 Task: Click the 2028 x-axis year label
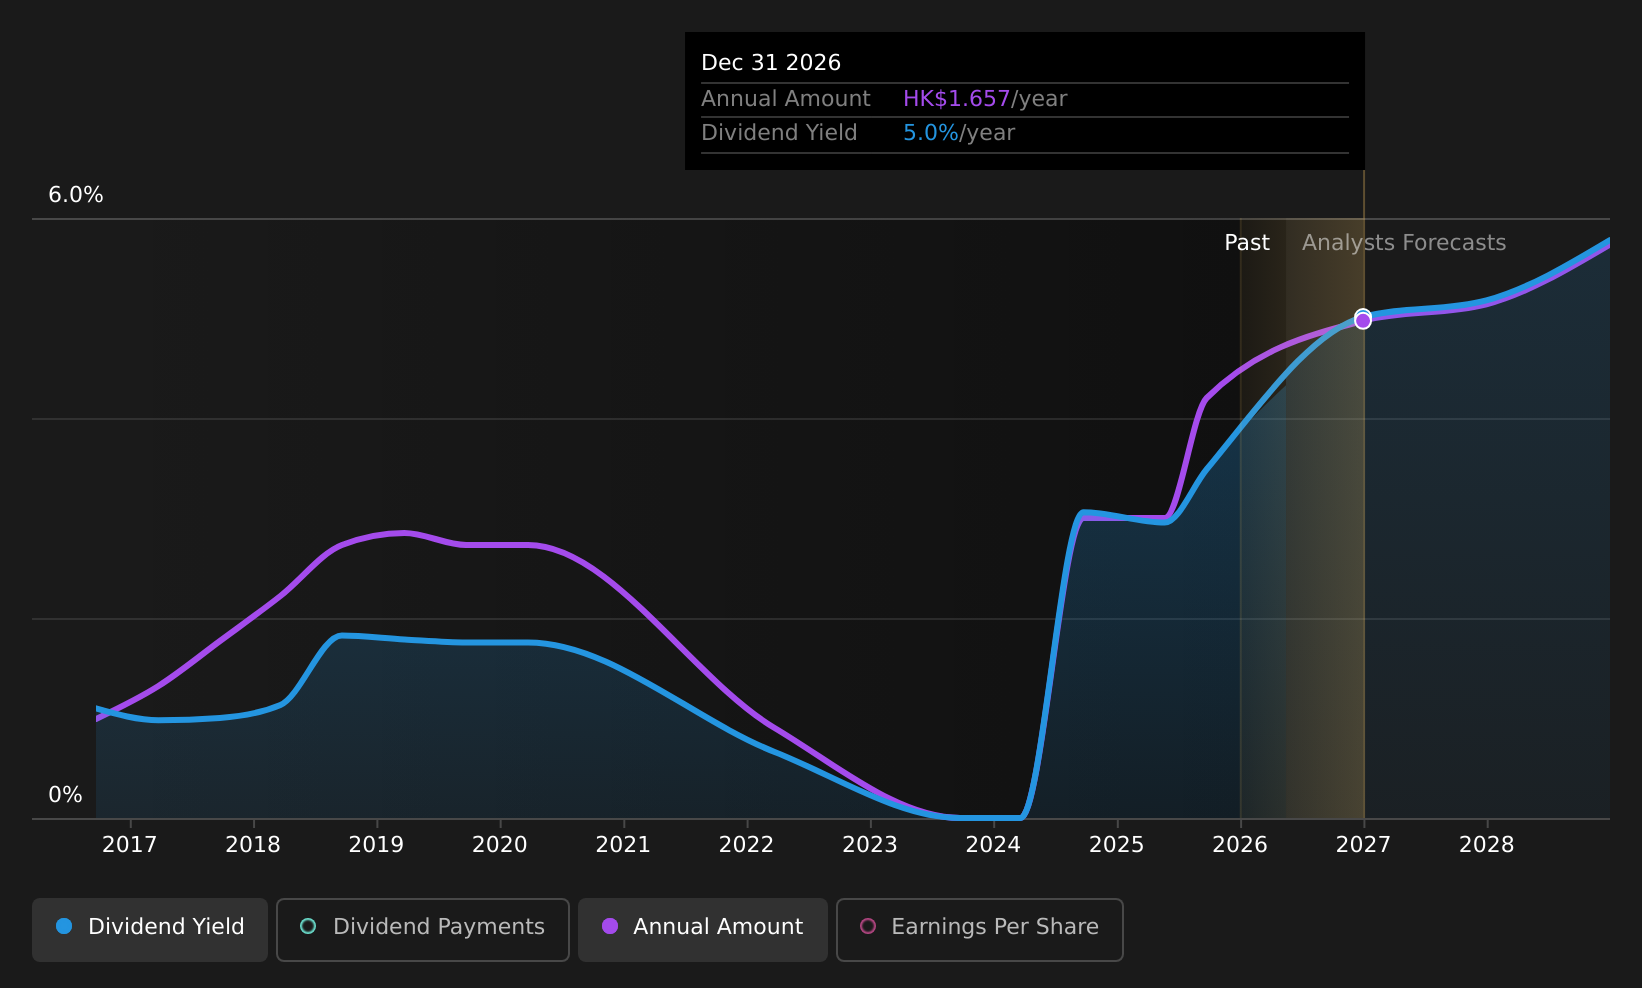1487,845
